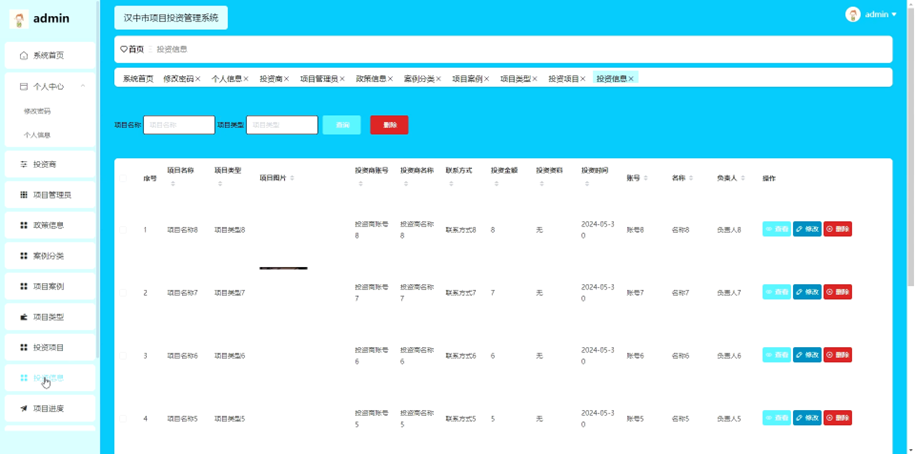Select 项目类型 in the sidebar
Viewport: 915px width, 454px height.
(x=50, y=317)
